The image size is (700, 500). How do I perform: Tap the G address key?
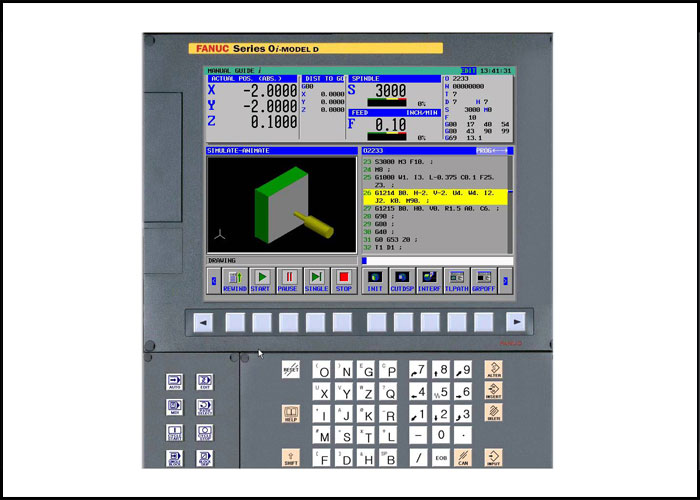[x=366, y=370]
